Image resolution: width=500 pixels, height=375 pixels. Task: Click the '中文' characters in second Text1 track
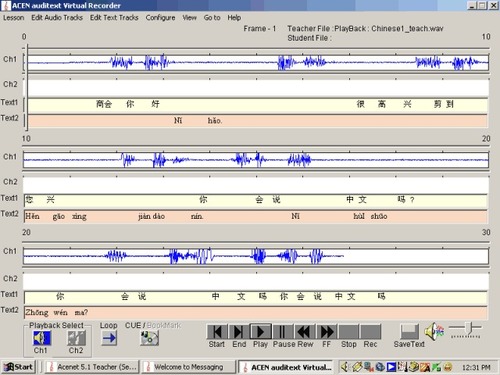tap(356, 200)
